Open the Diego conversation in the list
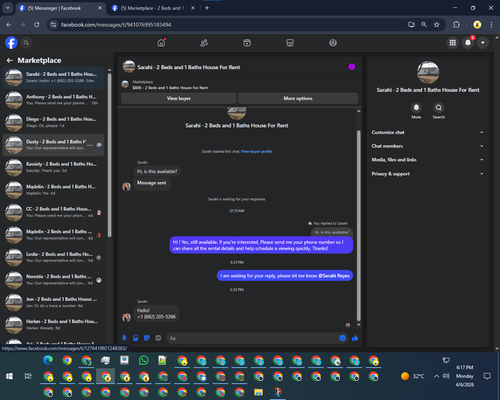The height and width of the screenshot is (400, 500). point(53,122)
